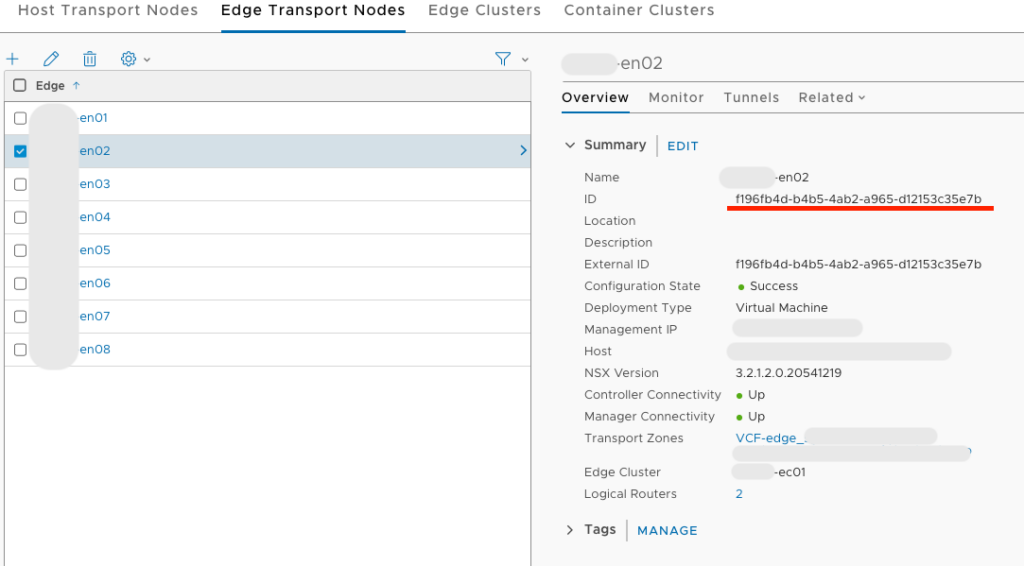This screenshot has width=1024, height=566.
Task: Click the pencil edit icon in toolbar
Action: 52,59
